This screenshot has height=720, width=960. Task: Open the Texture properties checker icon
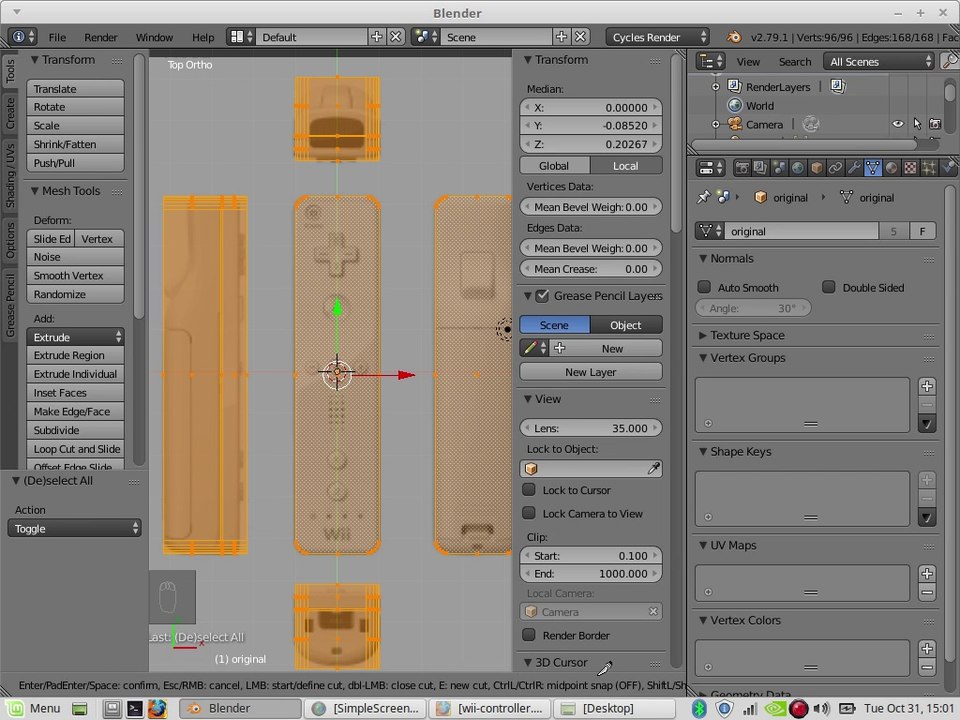[x=910, y=167]
